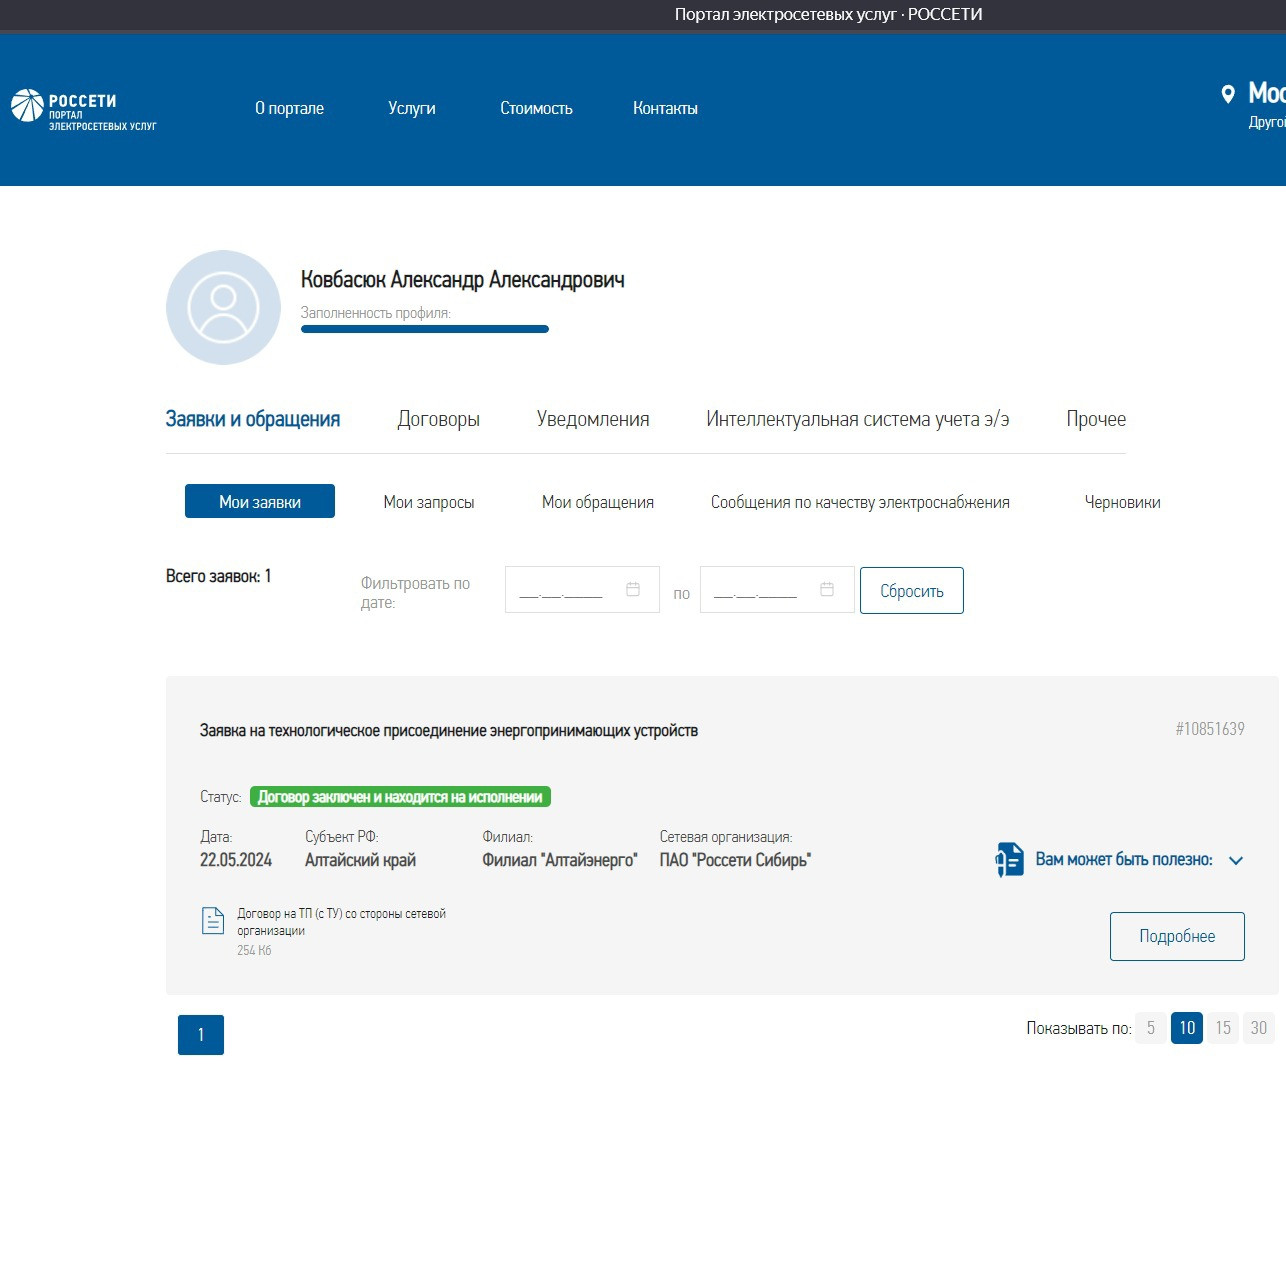
Task: Click the start date filter input
Action: click(x=582, y=589)
